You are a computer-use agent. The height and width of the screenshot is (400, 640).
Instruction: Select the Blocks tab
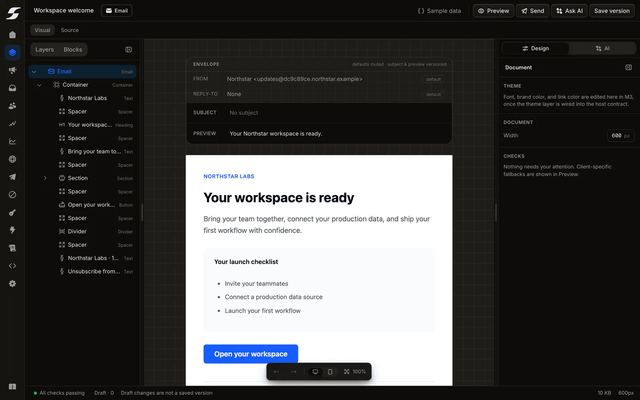pyautogui.click(x=73, y=50)
